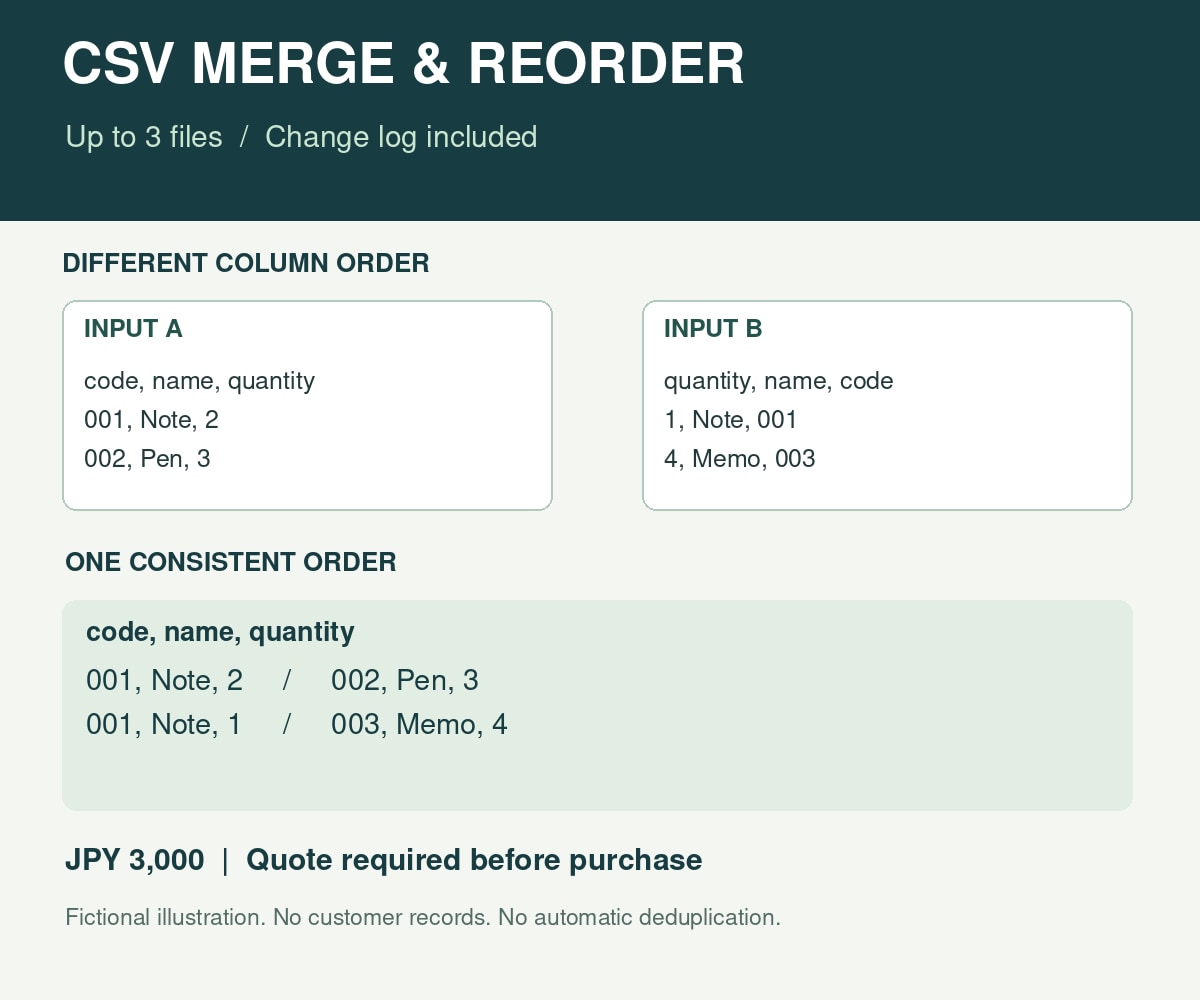
Task: Click the JPY 3,000 price
Action: coord(135,860)
